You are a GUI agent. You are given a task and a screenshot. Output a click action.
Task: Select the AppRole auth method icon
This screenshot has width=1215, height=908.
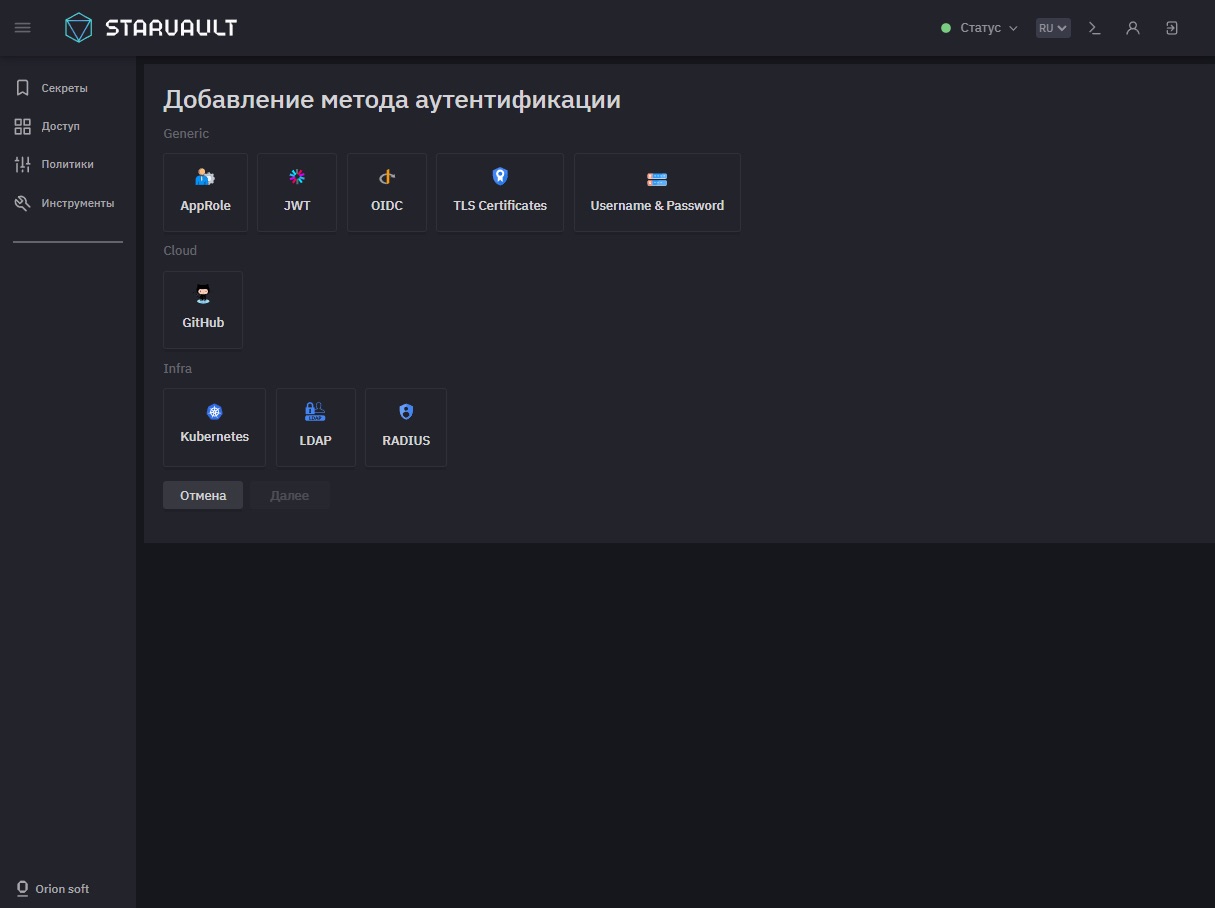(x=205, y=177)
